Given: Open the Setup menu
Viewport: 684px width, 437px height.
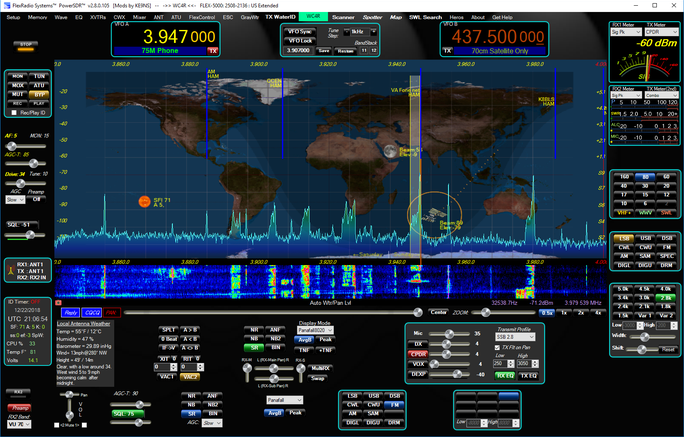Looking at the screenshot, I should point(14,17).
